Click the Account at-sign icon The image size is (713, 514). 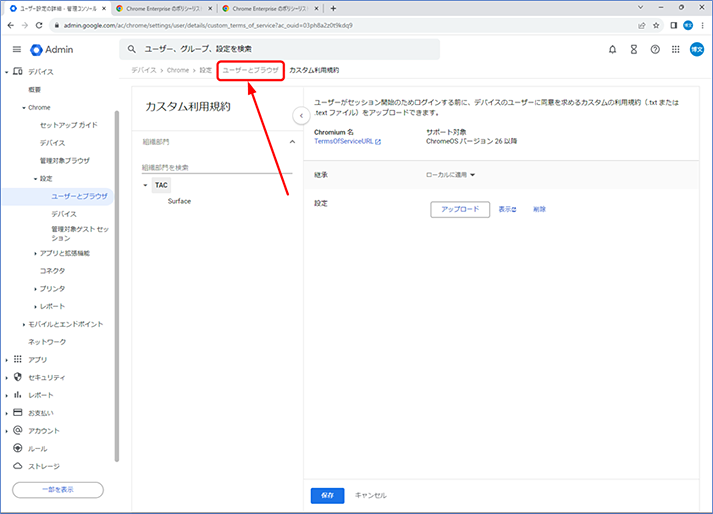[18, 430]
